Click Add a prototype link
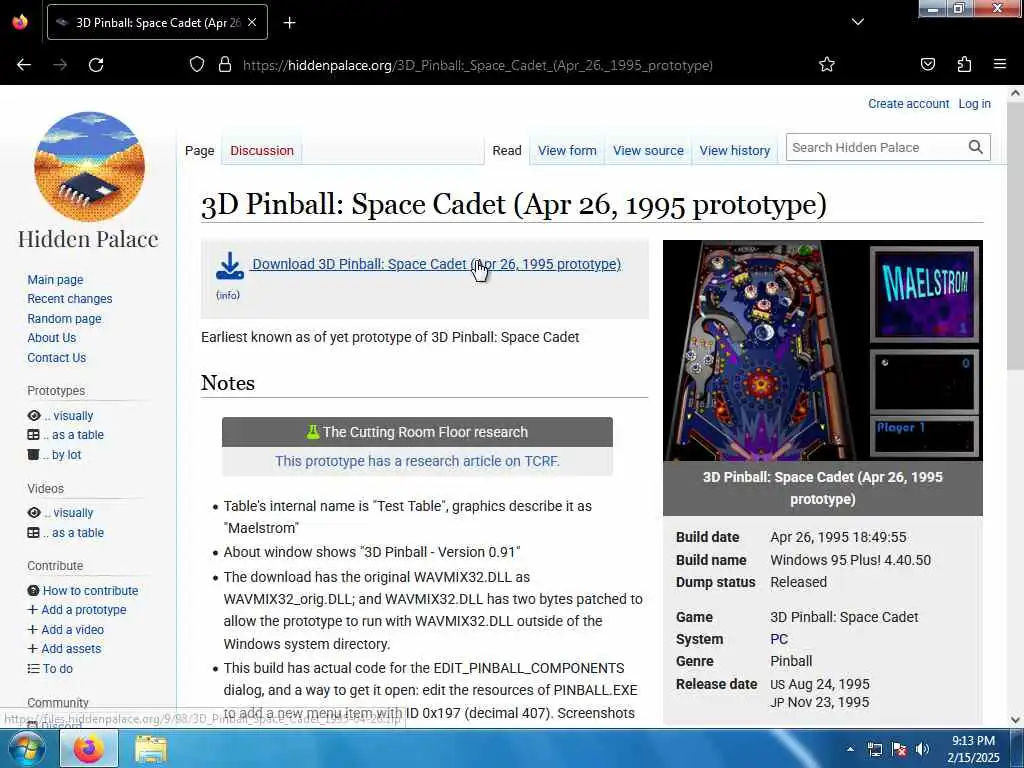 click(x=84, y=609)
